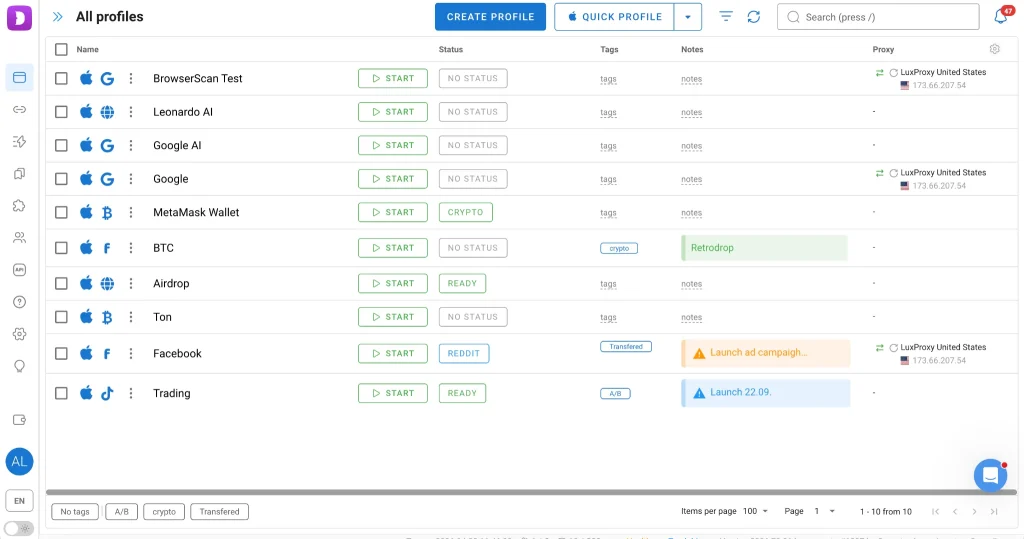
Task: Open the filter icon in top bar
Action: (x=726, y=17)
